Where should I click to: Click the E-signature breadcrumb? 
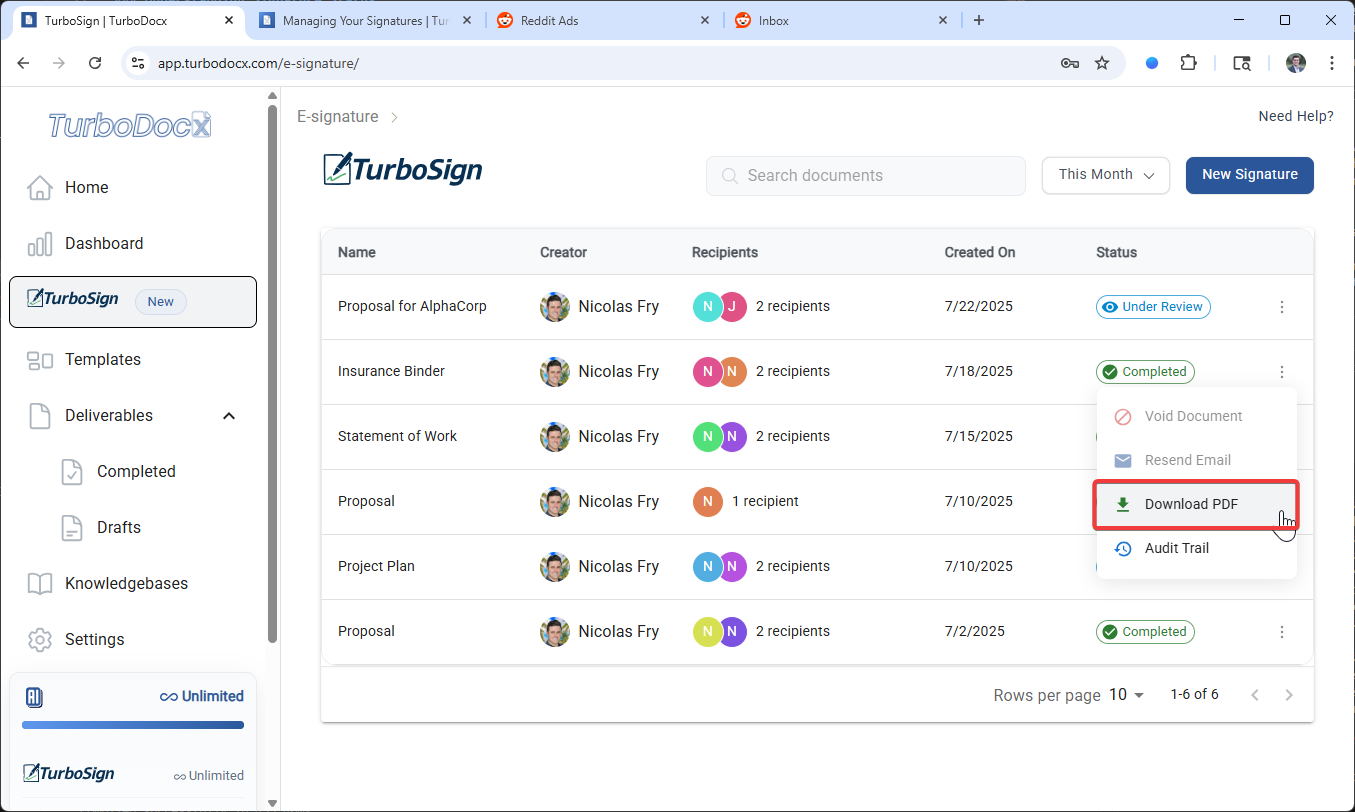338,117
